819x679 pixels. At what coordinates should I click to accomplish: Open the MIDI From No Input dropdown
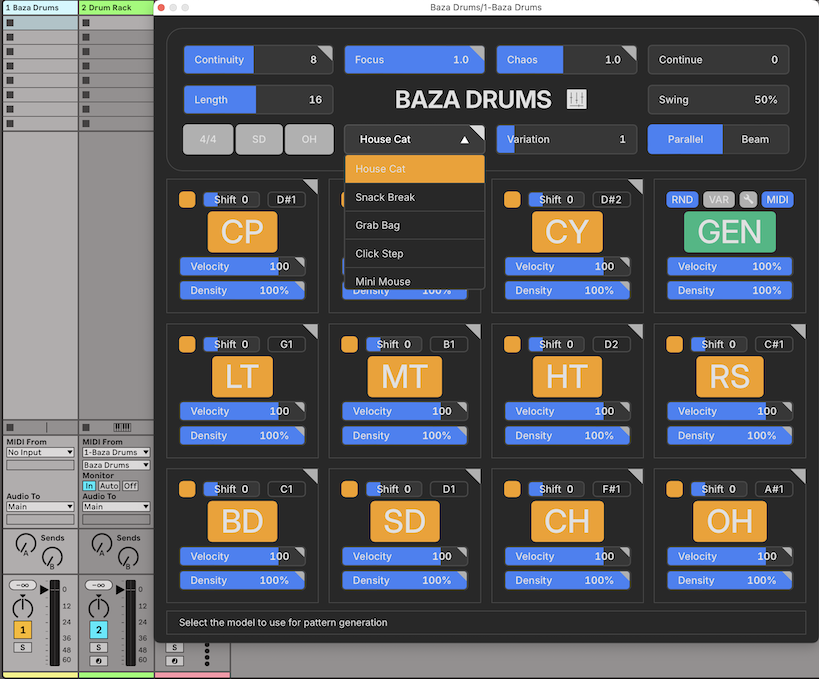[40, 453]
